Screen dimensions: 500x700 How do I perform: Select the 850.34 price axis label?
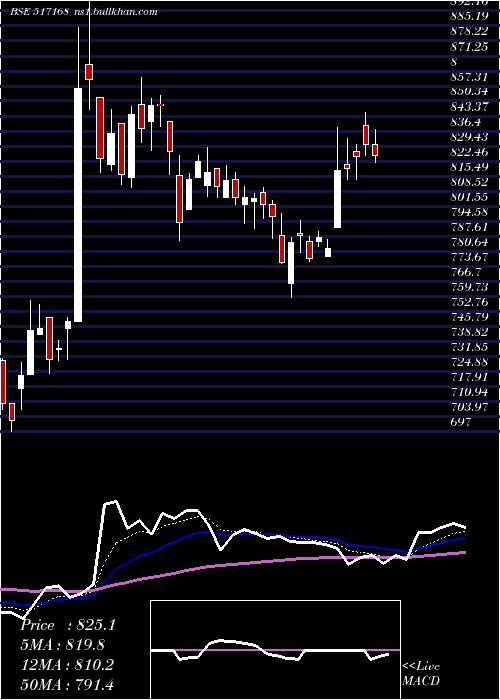coord(470,92)
